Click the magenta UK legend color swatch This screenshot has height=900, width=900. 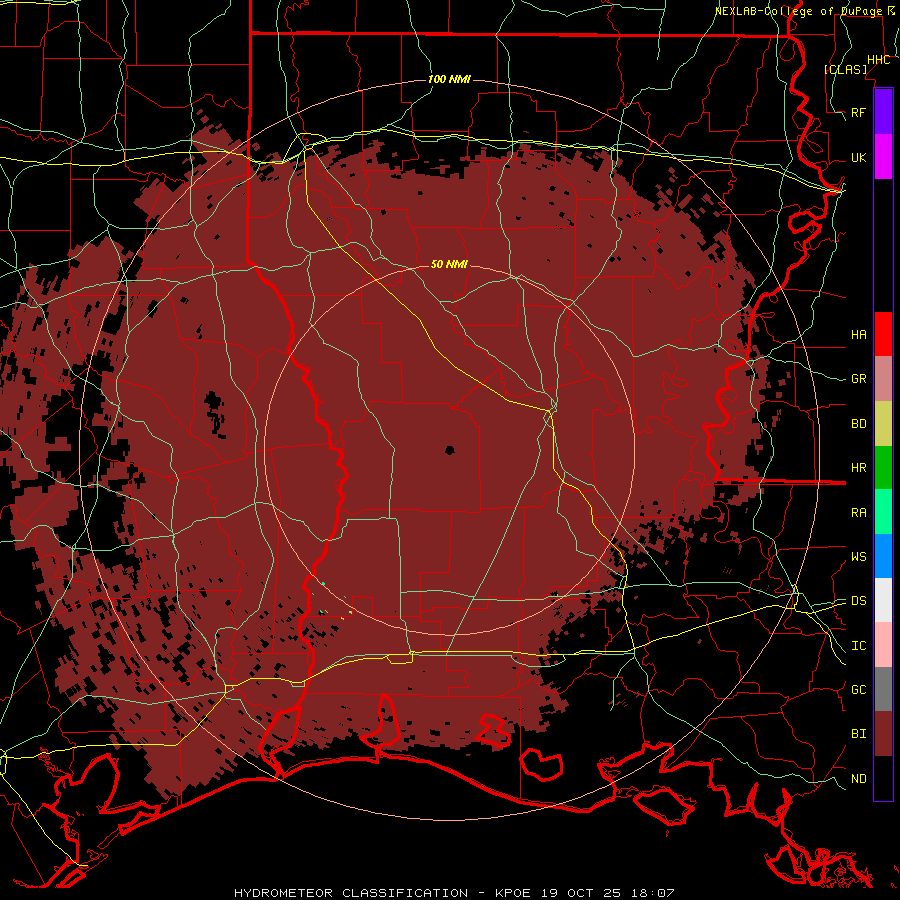click(883, 157)
